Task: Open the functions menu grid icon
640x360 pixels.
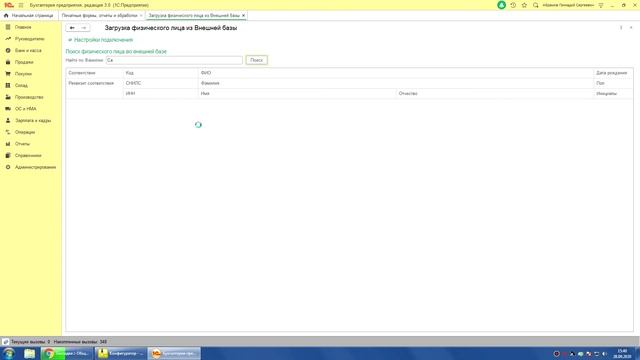Action: 21,5
